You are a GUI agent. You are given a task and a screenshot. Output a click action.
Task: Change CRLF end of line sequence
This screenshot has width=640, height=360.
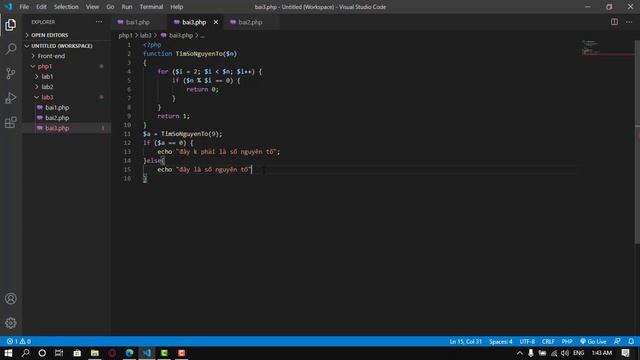tap(548, 341)
